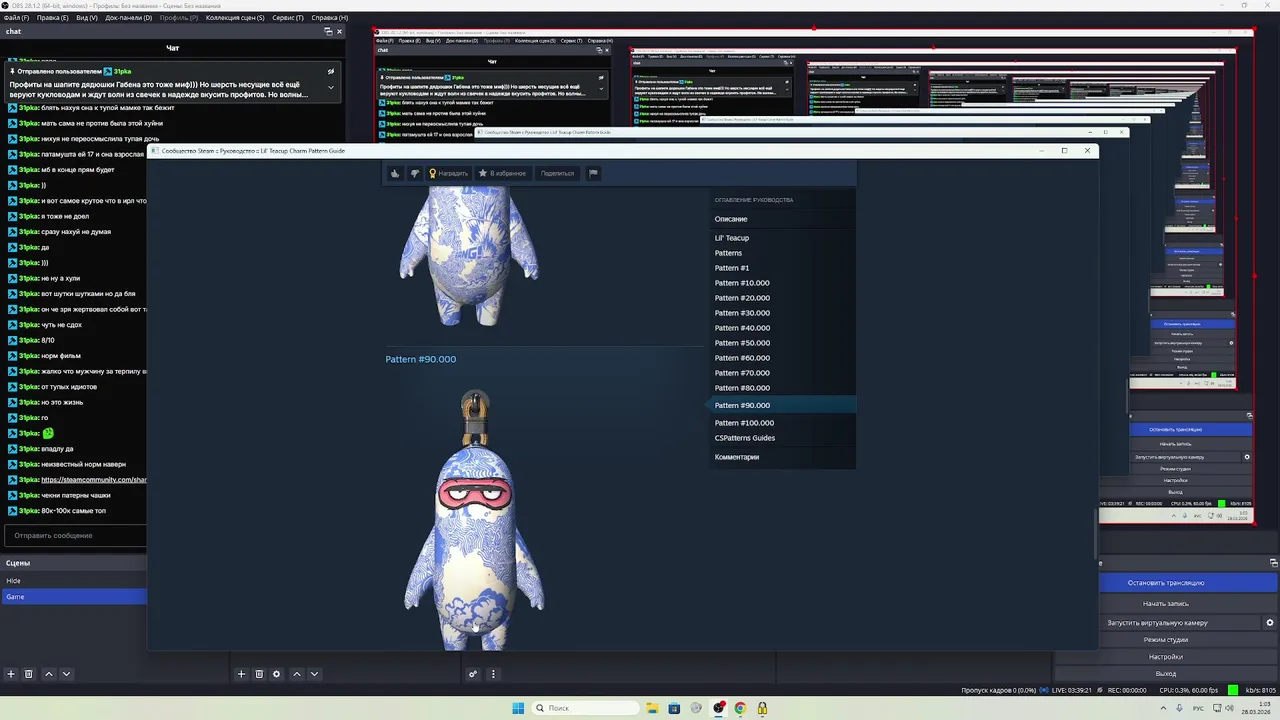This screenshot has height=720, width=1280.
Task: Open the Док-панели (D) menu
Action: (x=129, y=18)
